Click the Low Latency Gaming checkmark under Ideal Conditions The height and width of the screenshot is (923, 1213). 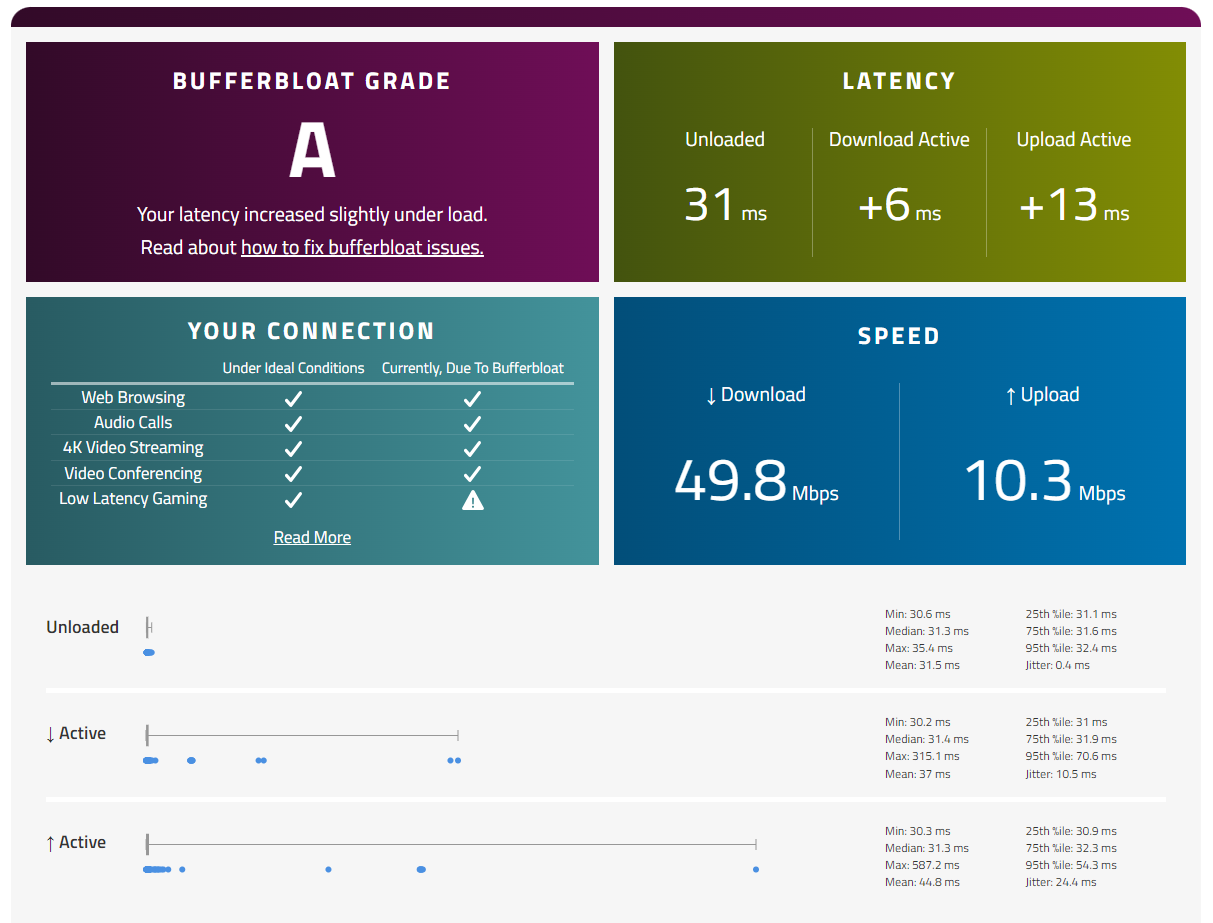click(x=293, y=499)
